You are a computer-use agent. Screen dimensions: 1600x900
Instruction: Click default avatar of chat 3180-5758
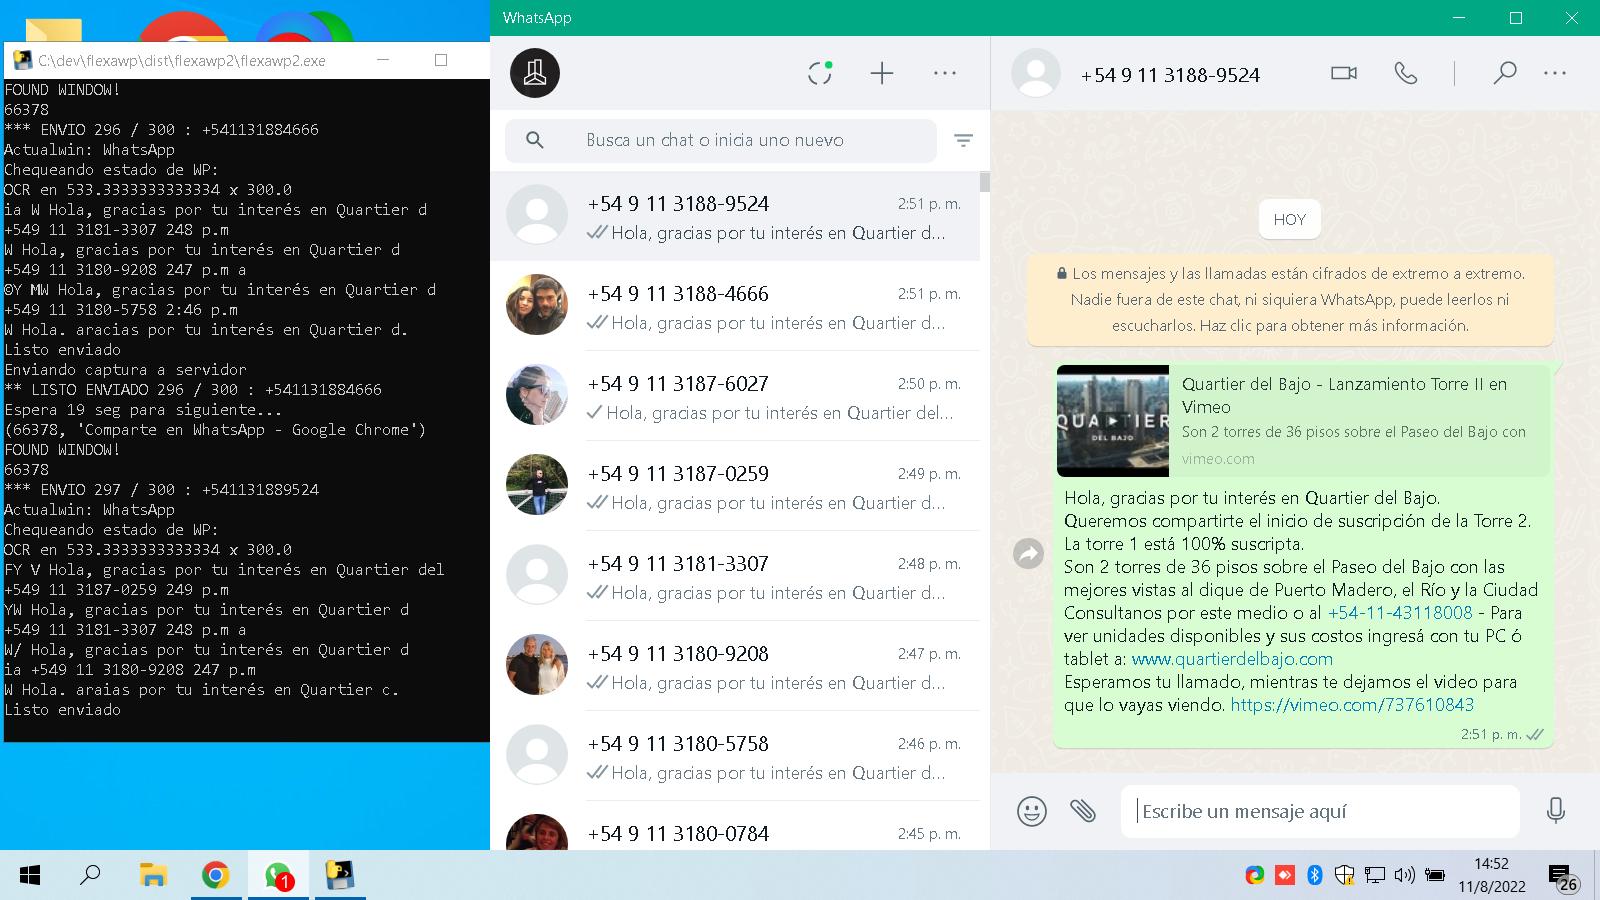point(537,755)
